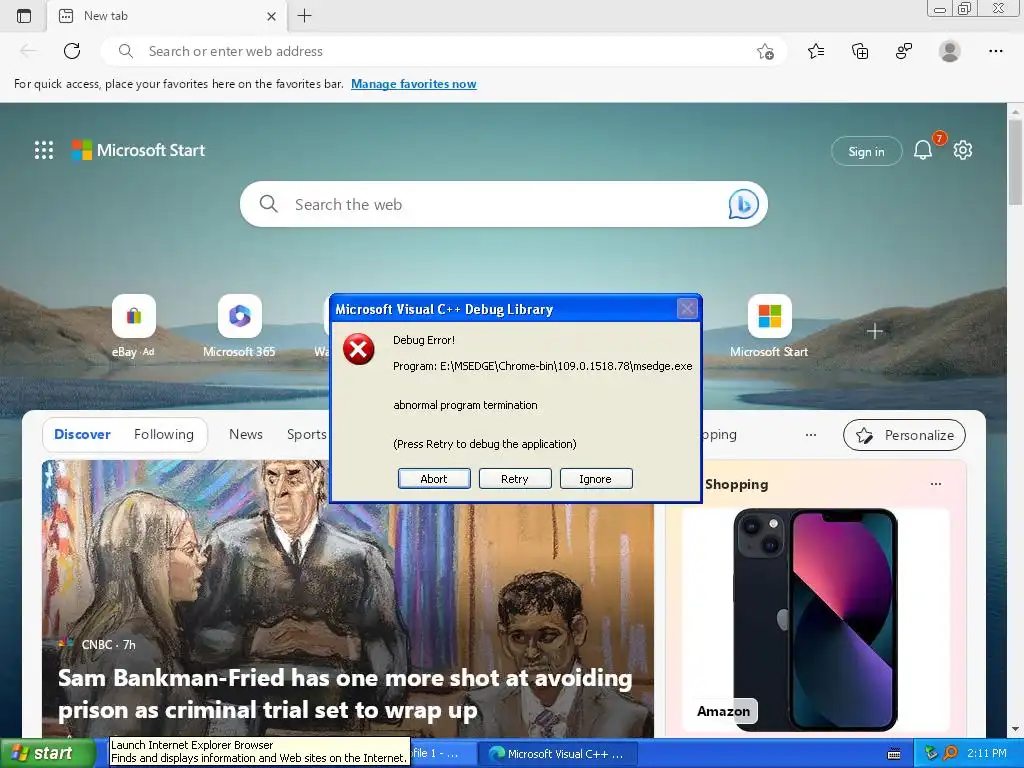Open the Microsoft Start app launcher grid
1024x768 pixels.
click(44, 150)
